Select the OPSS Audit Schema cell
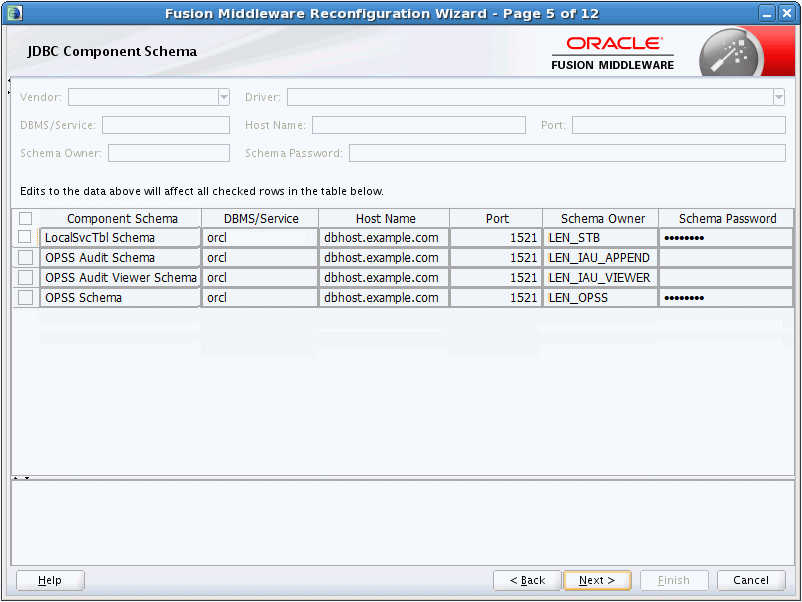The width and height of the screenshot is (802, 602). point(120,257)
